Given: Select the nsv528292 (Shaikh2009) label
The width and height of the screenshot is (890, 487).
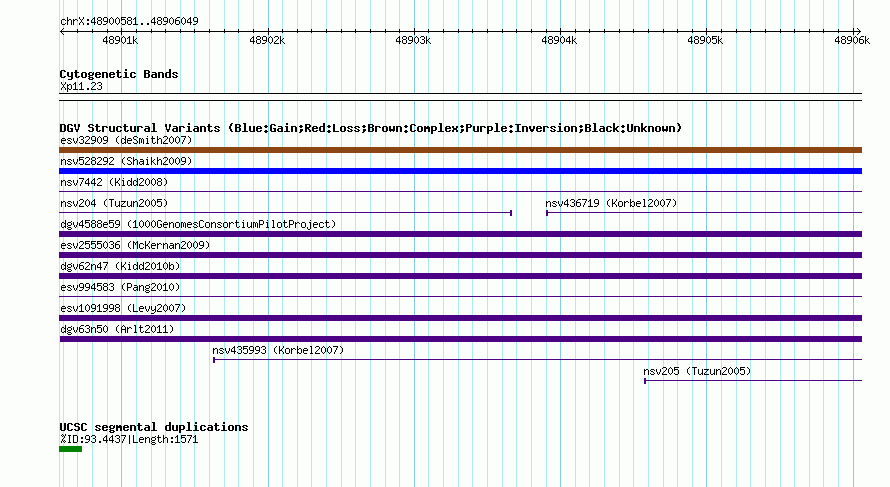Looking at the screenshot, I should [x=126, y=161].
